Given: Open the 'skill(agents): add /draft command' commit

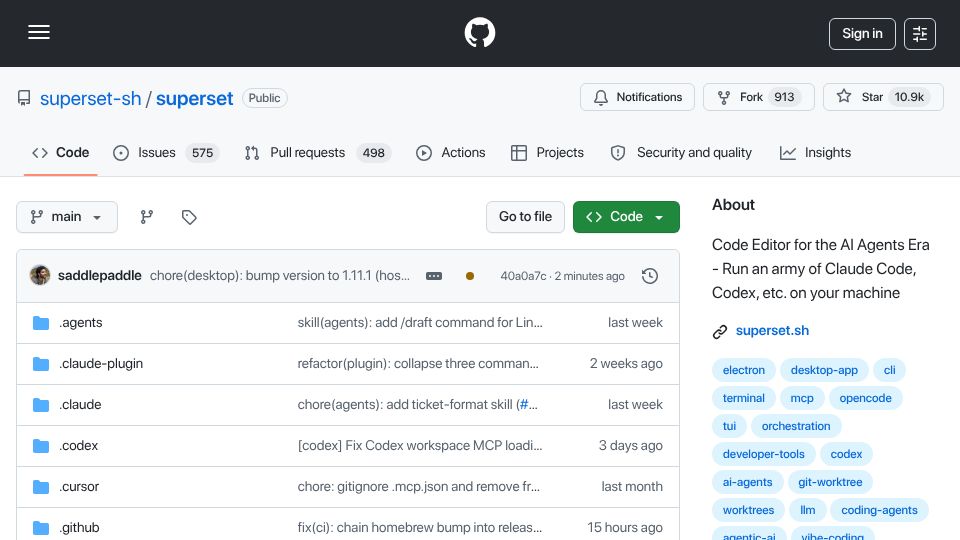Looking at the screenshot, I should click(420, 323).
